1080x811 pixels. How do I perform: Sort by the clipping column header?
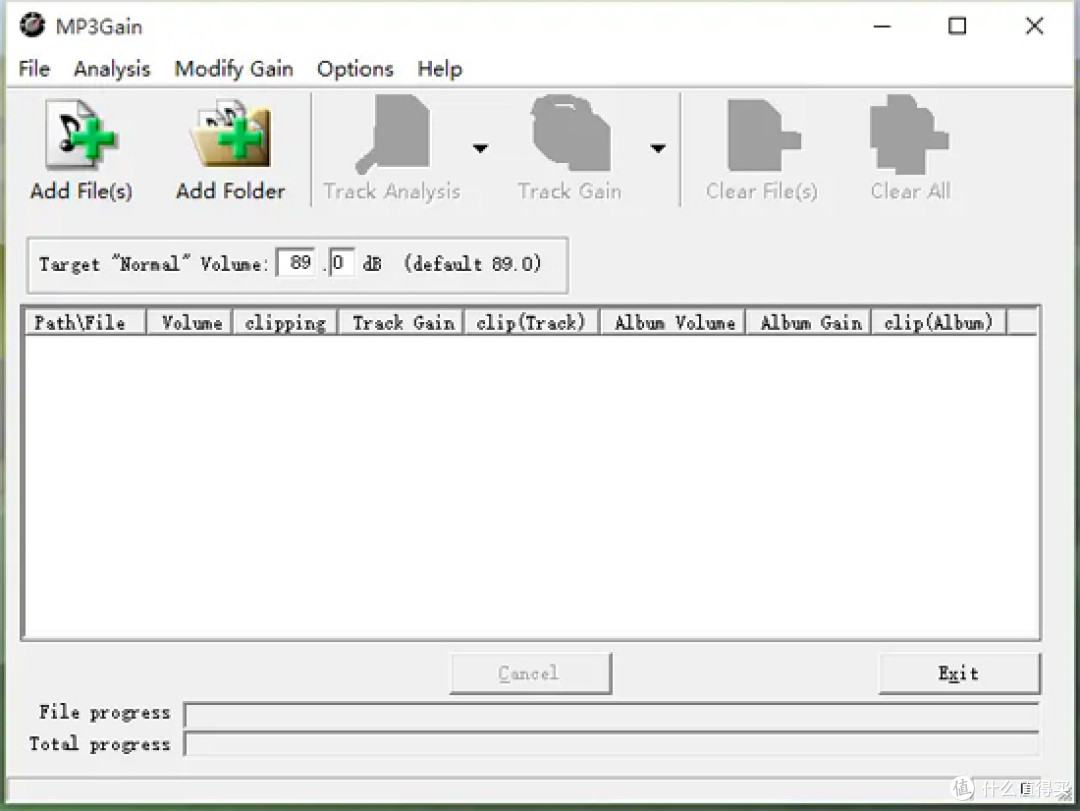[285, 322]
